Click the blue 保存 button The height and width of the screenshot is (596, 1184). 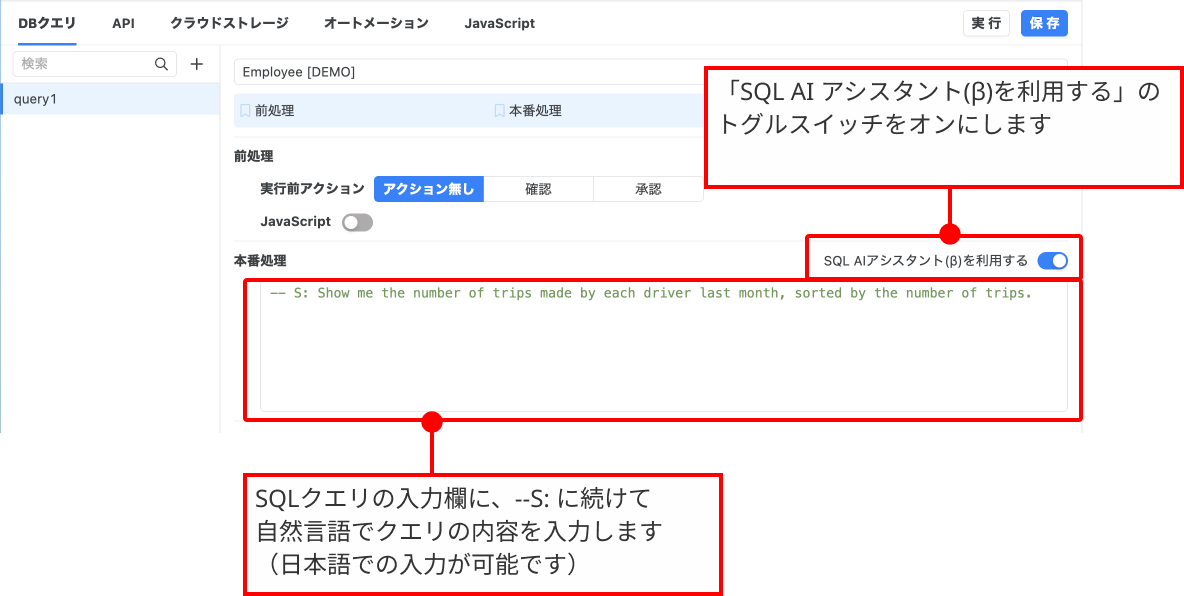tap(1044, 23)
